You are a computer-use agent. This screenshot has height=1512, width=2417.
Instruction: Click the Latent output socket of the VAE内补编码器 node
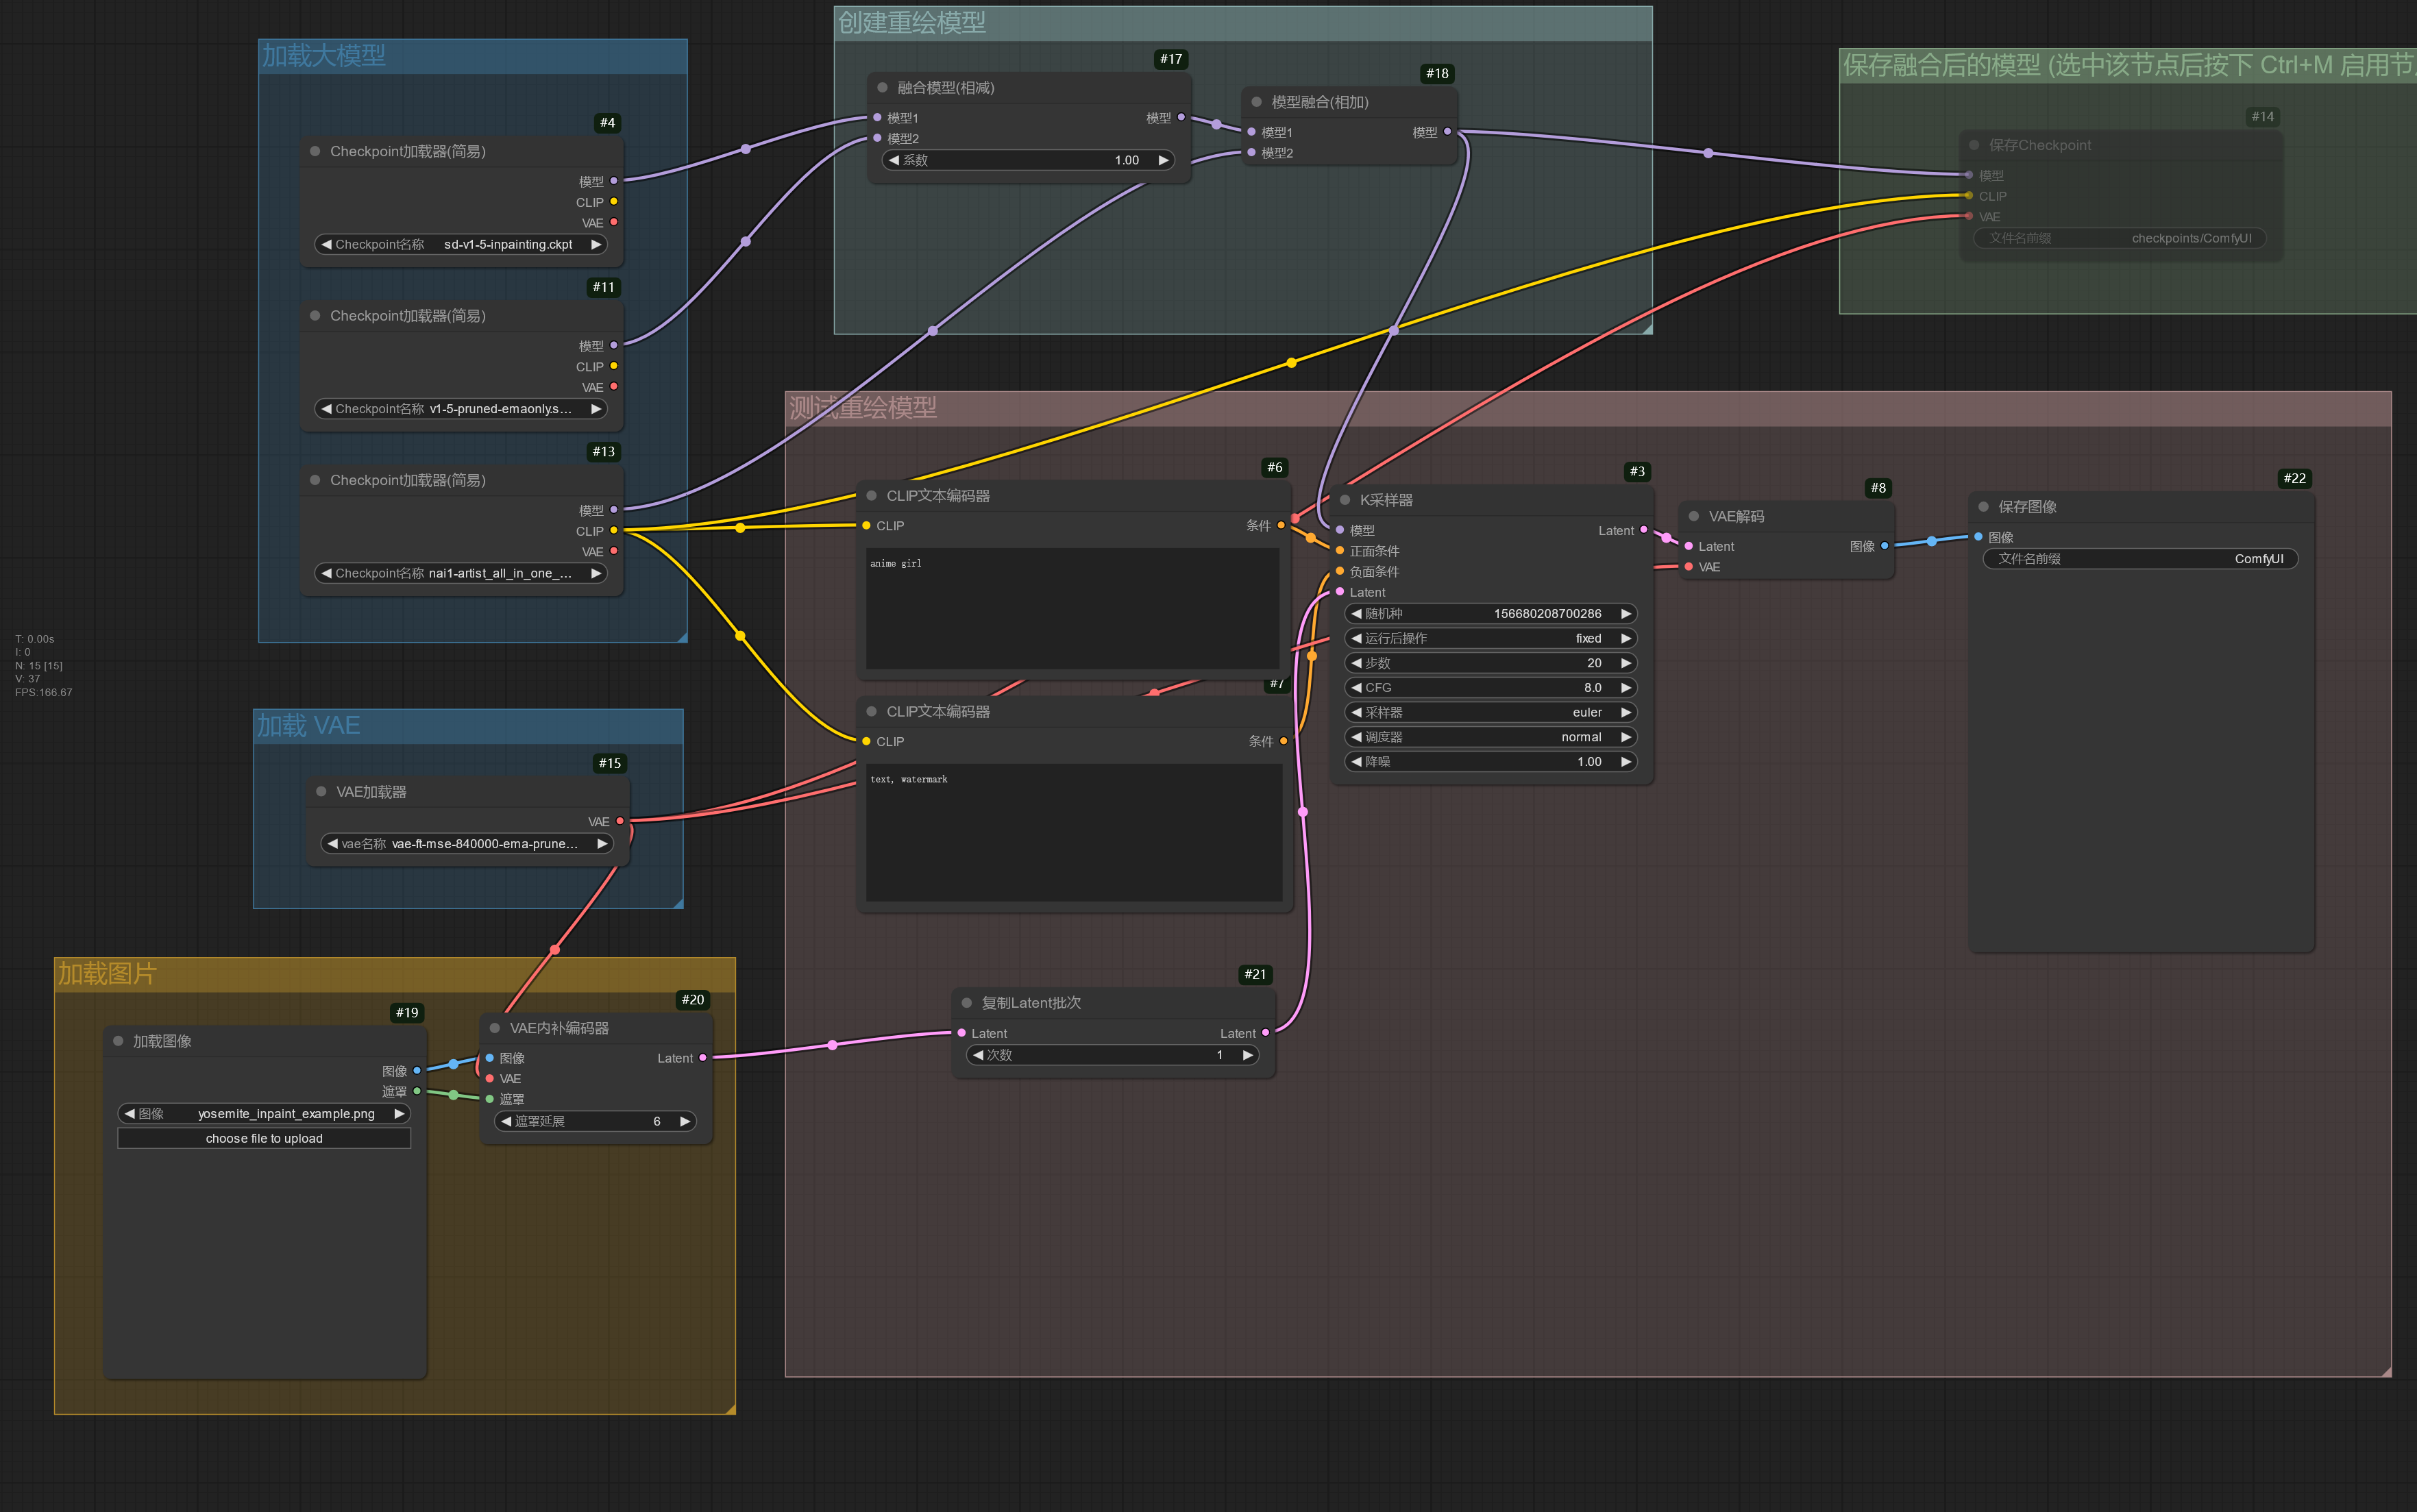tap(703, 1057)
